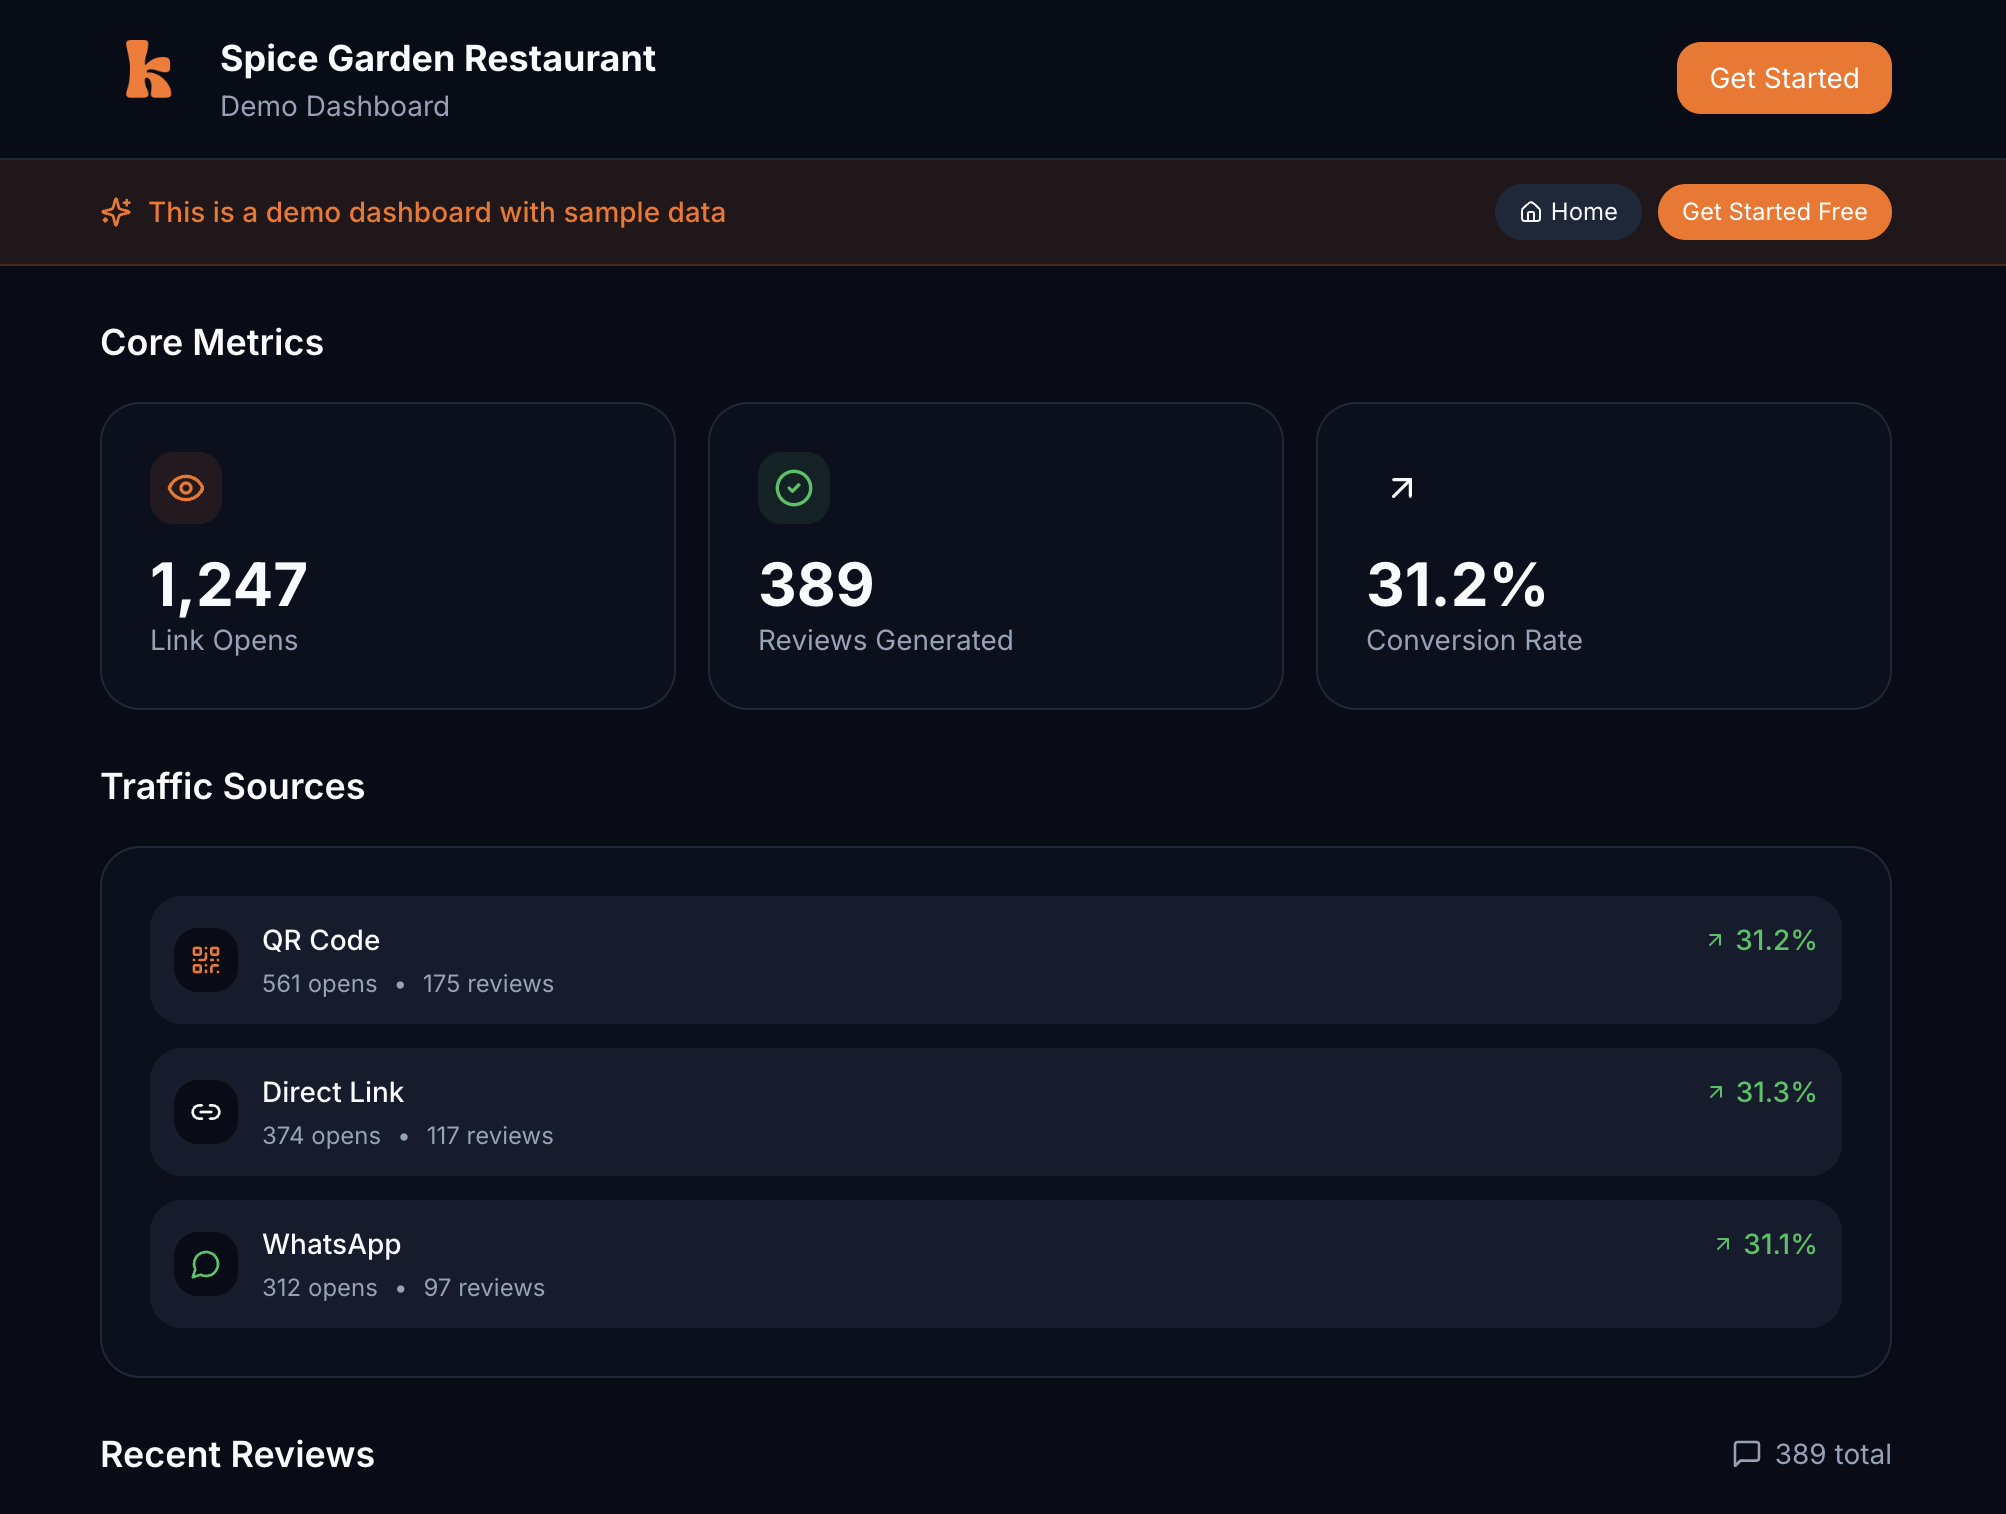
Task: Click the eye icon on Link Opens card
Action: [x=186, y=488]
